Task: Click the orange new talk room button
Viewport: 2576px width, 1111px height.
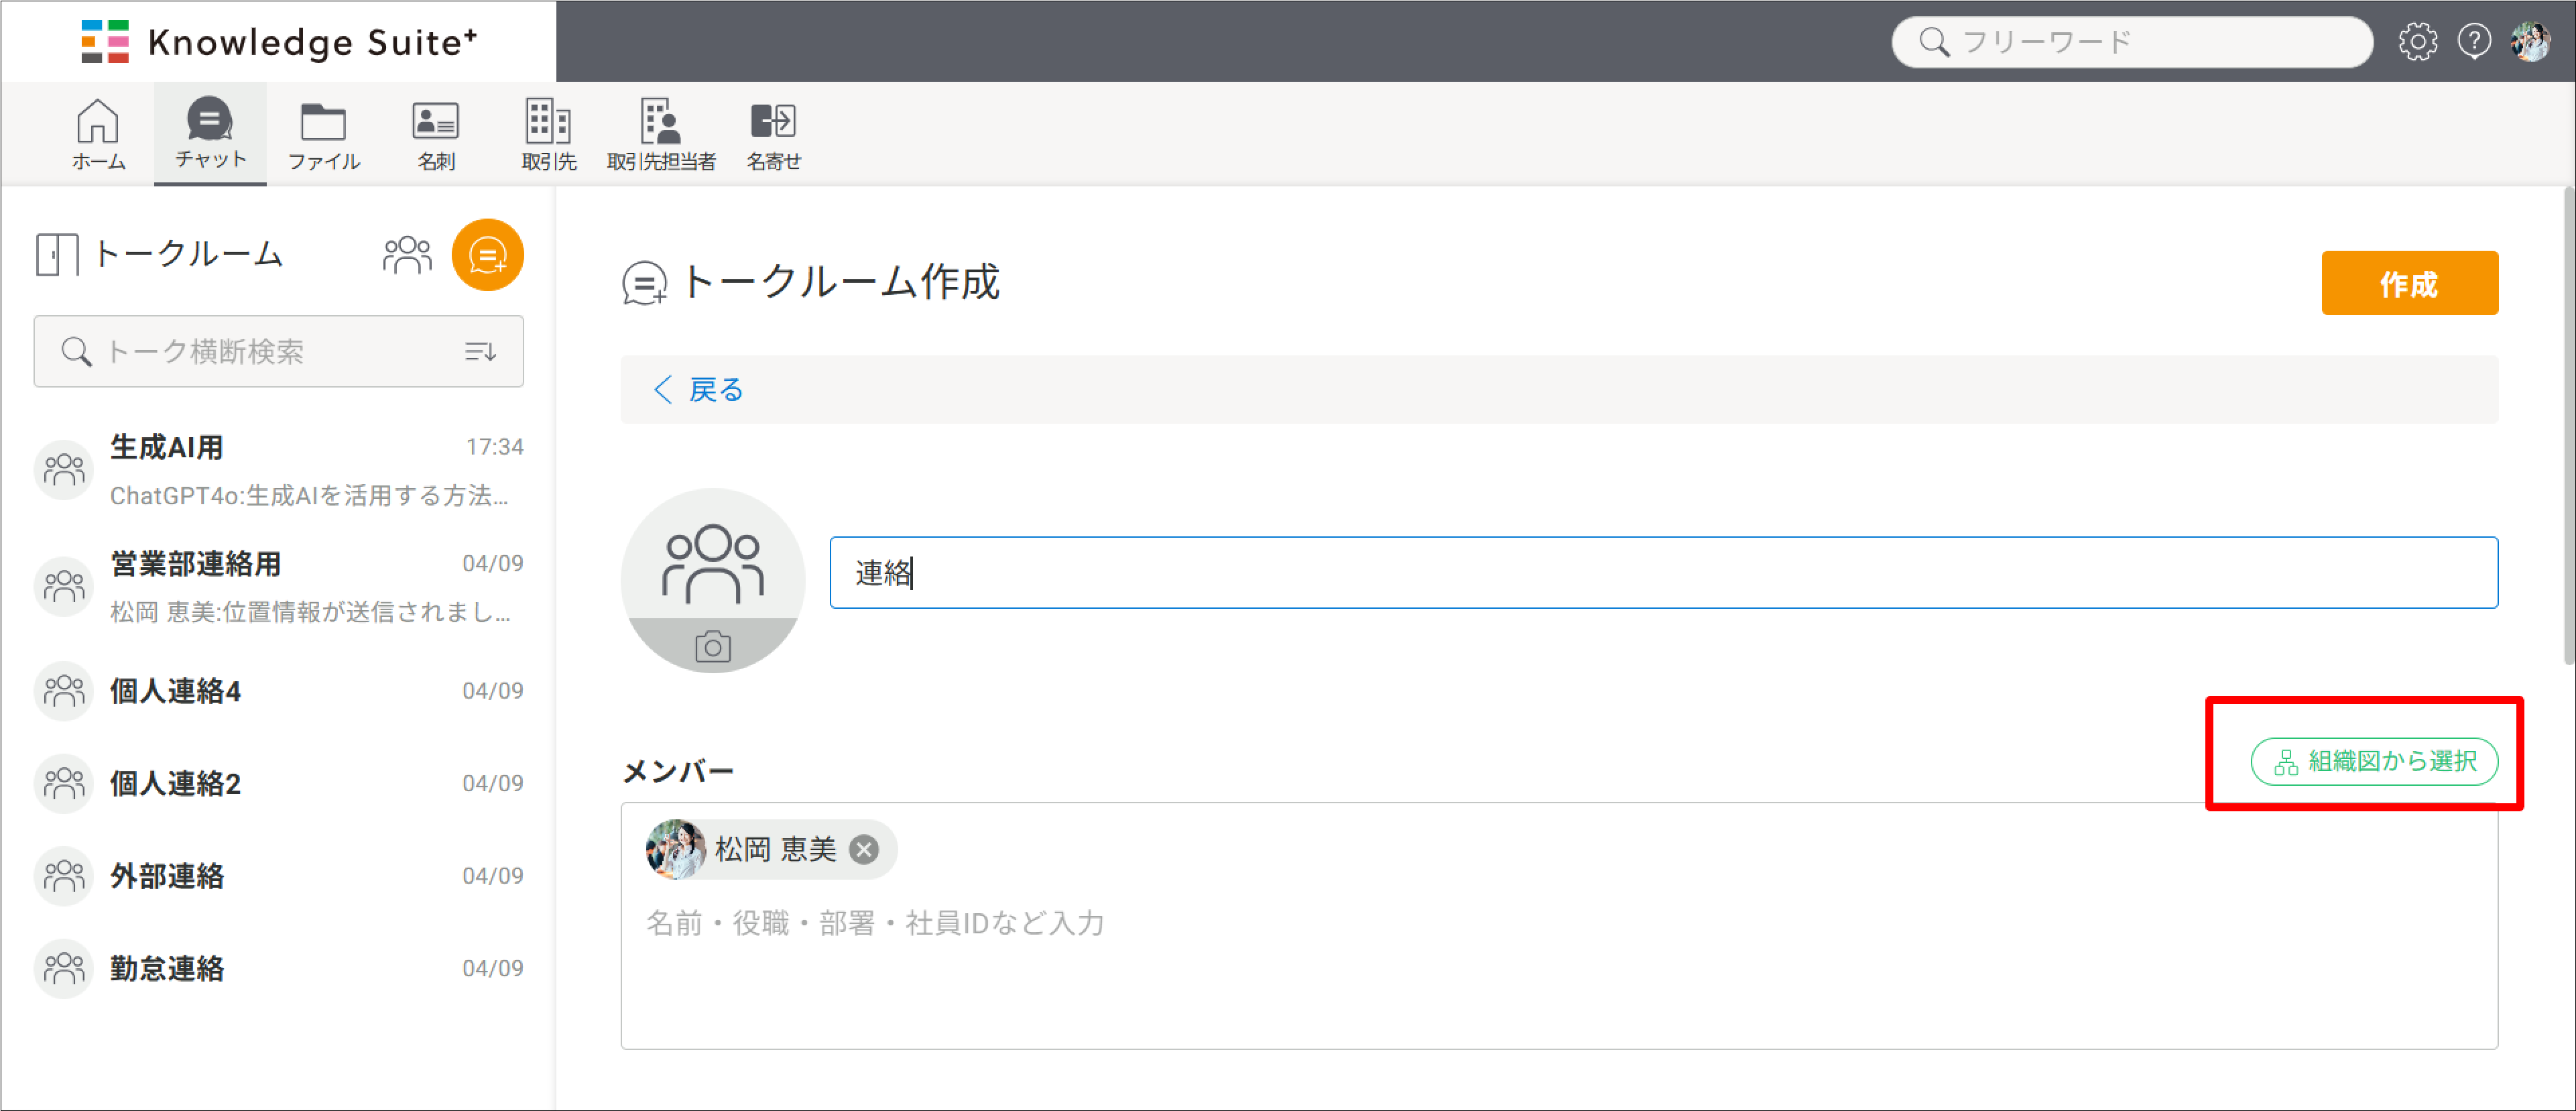Action: pos(488,255)
